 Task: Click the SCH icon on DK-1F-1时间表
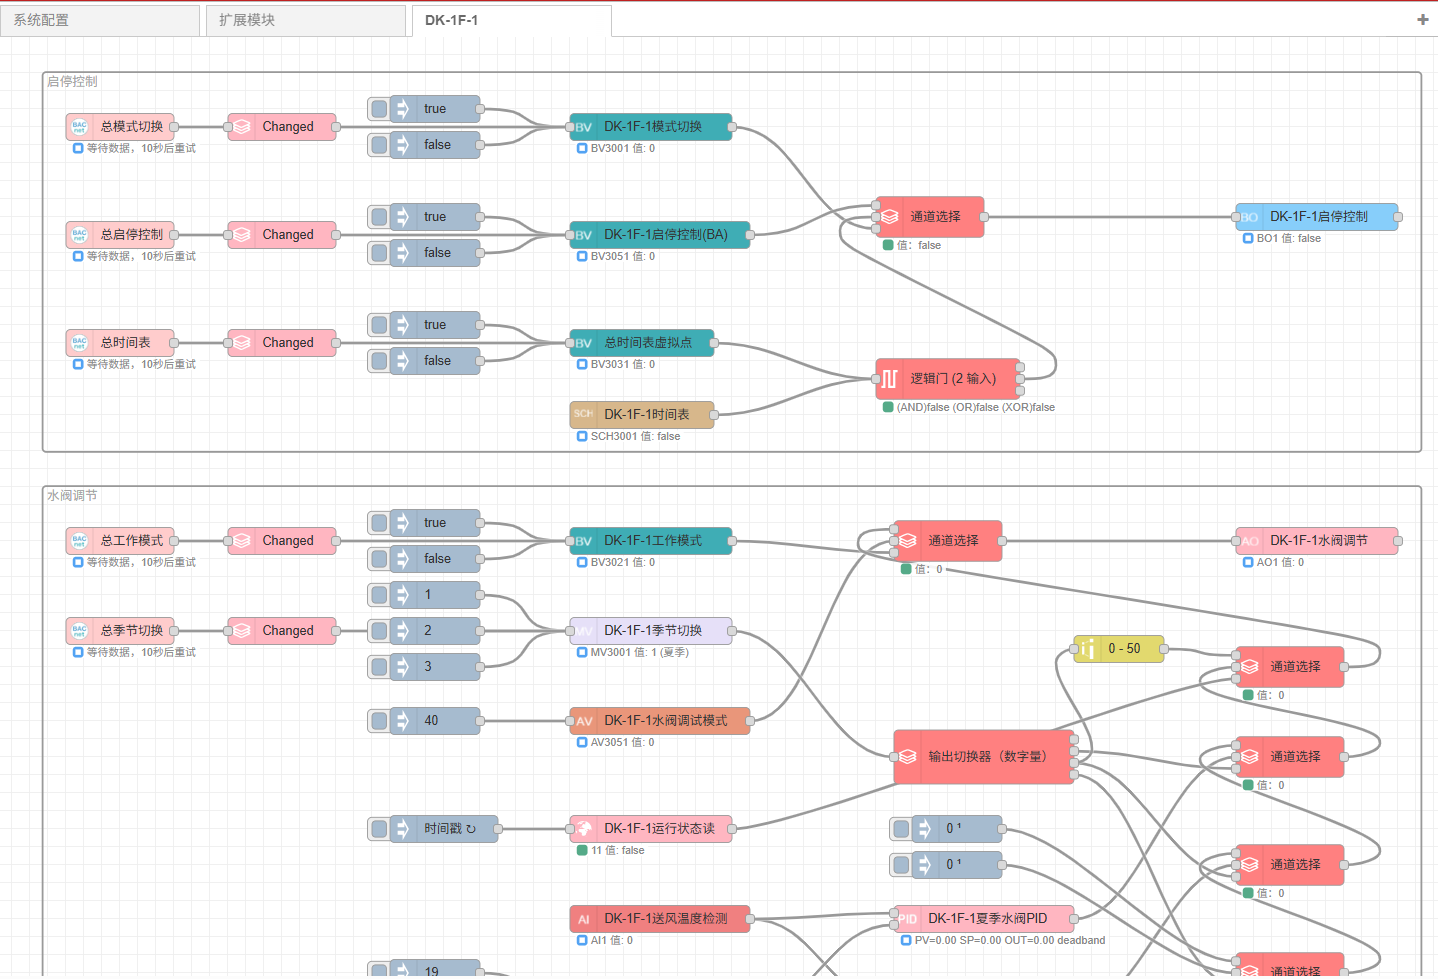point(584,415)
